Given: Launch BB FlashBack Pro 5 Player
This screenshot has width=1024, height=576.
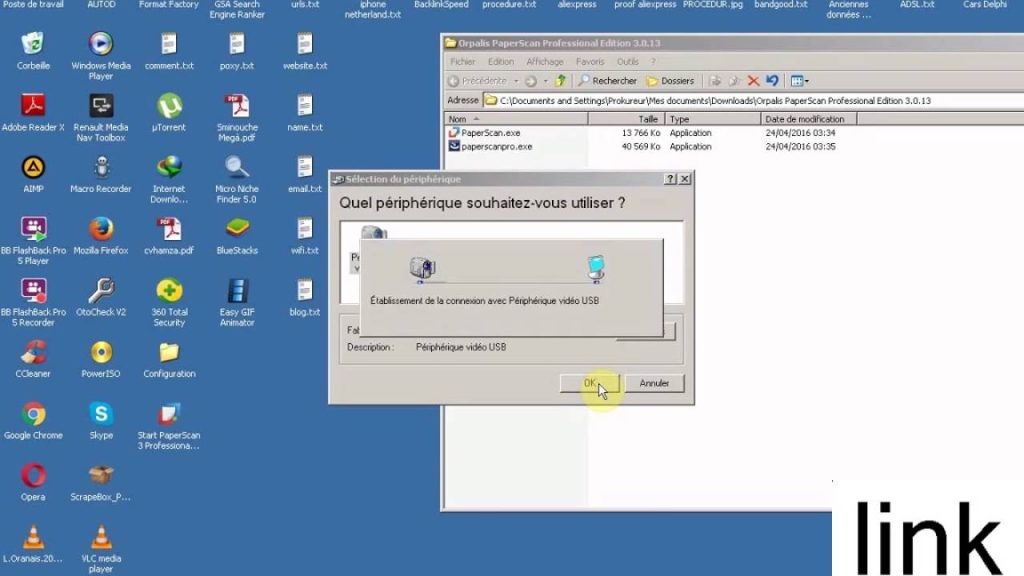Looking at the screenshot, I should 33,229.
